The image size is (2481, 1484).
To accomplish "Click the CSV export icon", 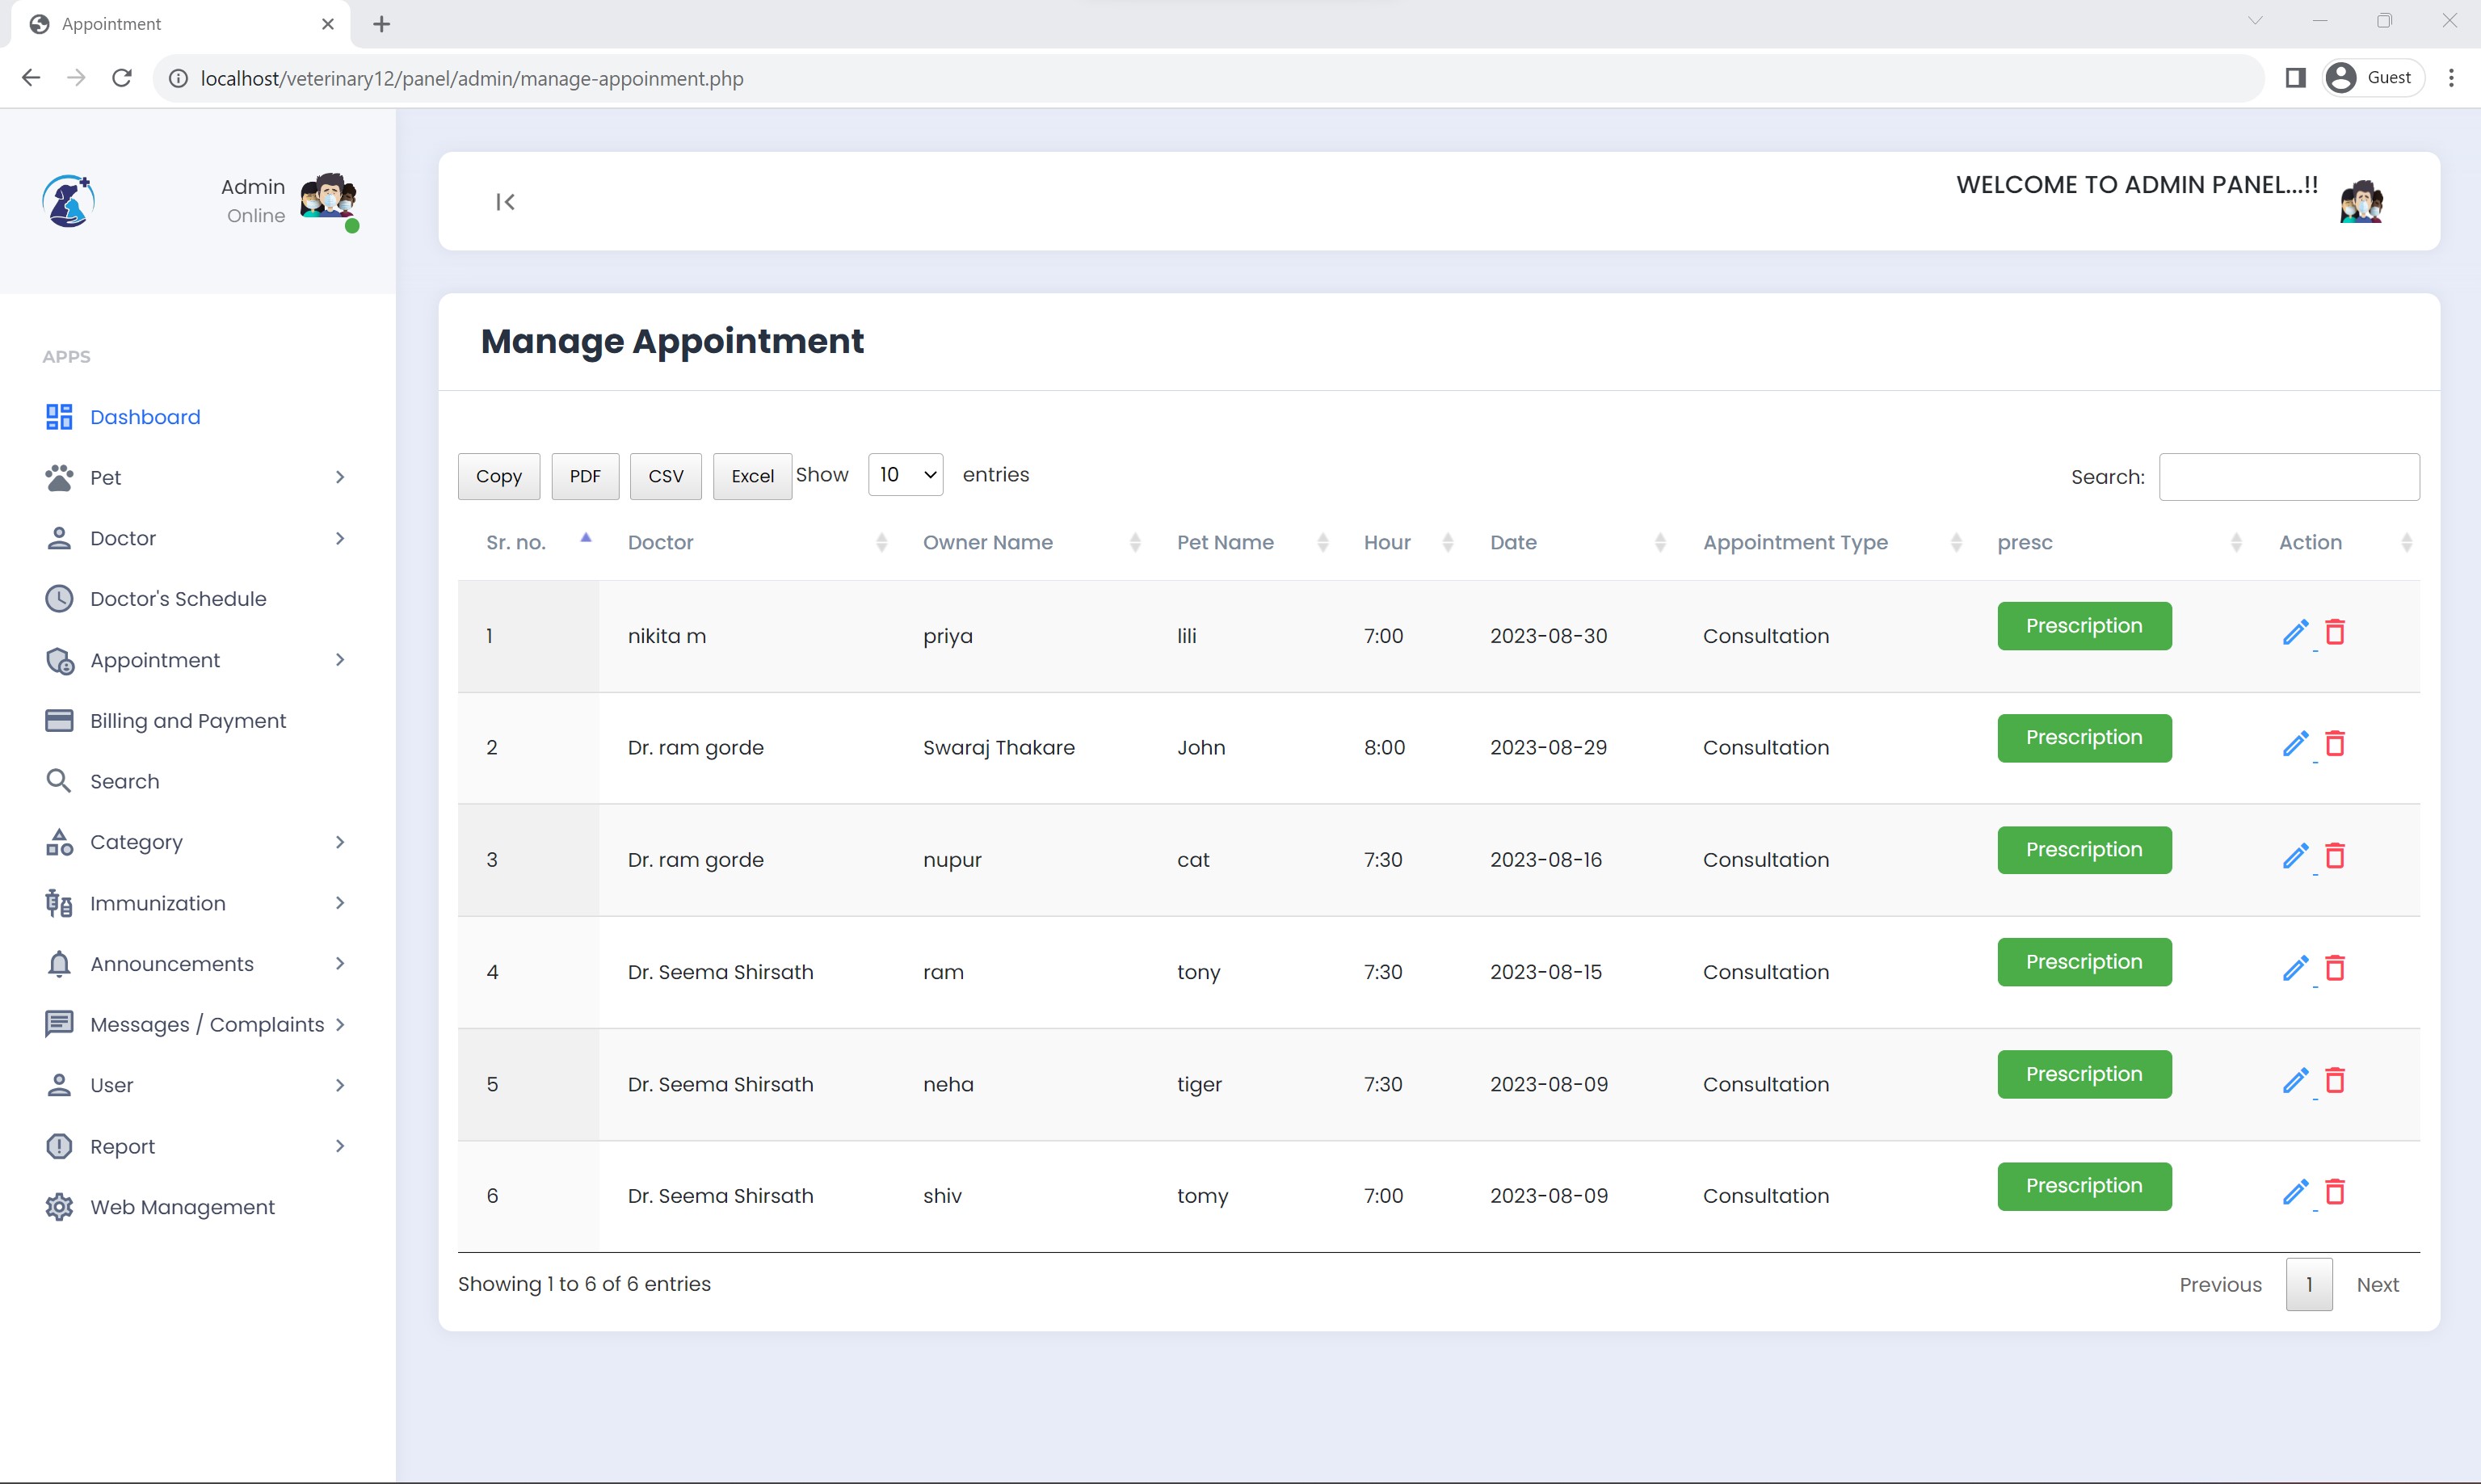I will [664, 475].
